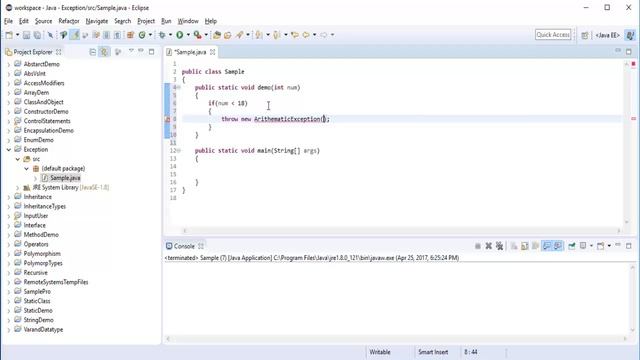Open the Refactor menu
The image size is (640, 360).
coord(69,21)
